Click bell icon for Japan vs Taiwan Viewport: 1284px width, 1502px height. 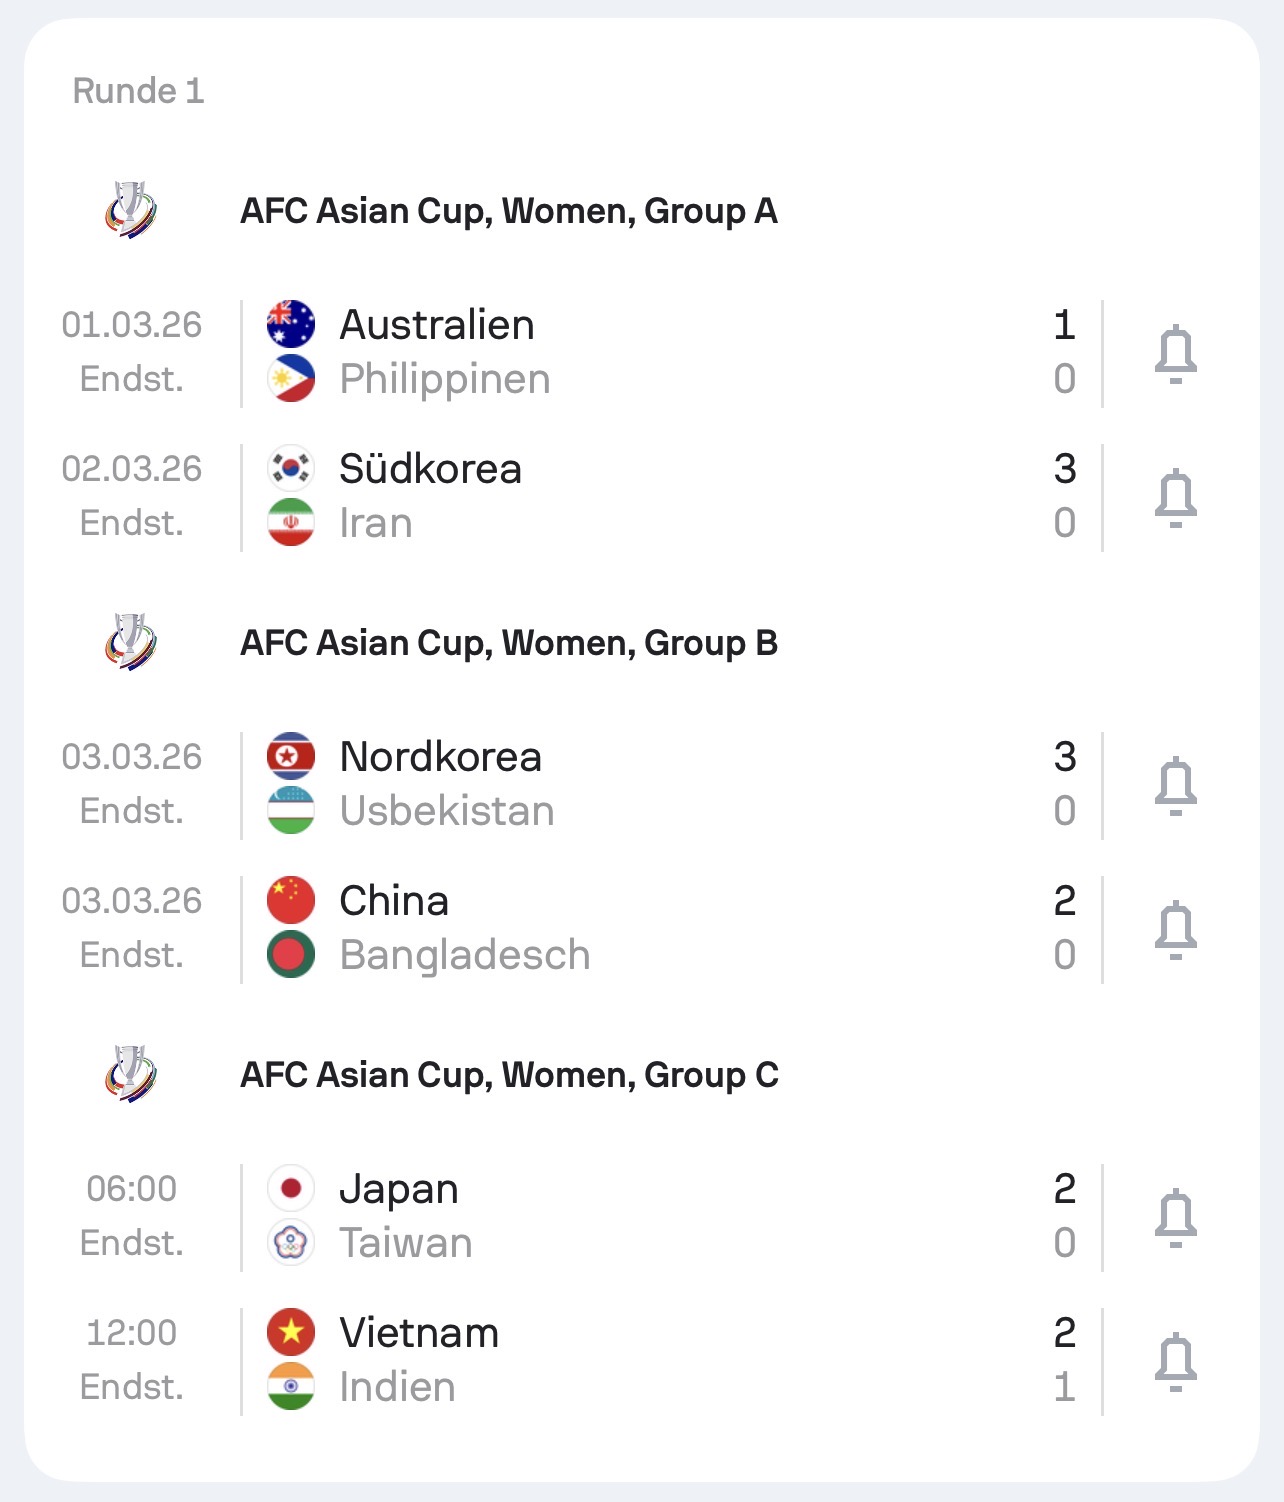1175,1218
